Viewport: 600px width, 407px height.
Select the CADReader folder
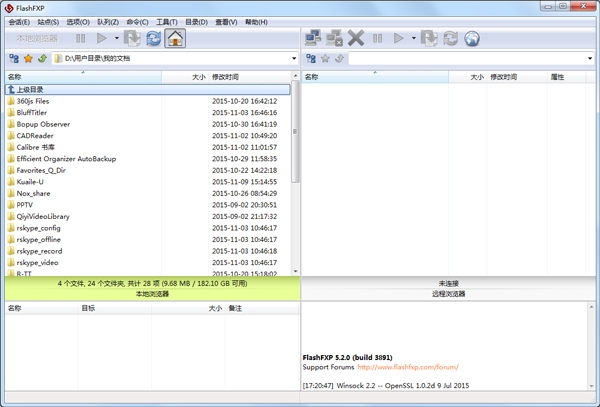click(148, 135)
